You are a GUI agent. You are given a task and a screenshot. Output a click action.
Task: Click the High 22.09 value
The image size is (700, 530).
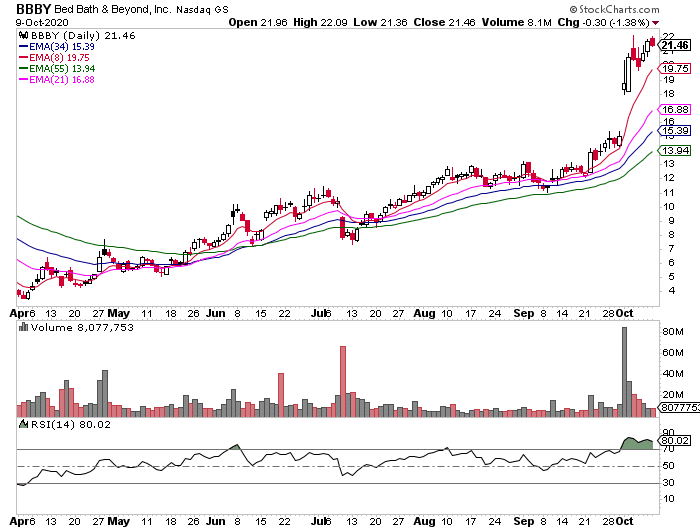point(320,22)
